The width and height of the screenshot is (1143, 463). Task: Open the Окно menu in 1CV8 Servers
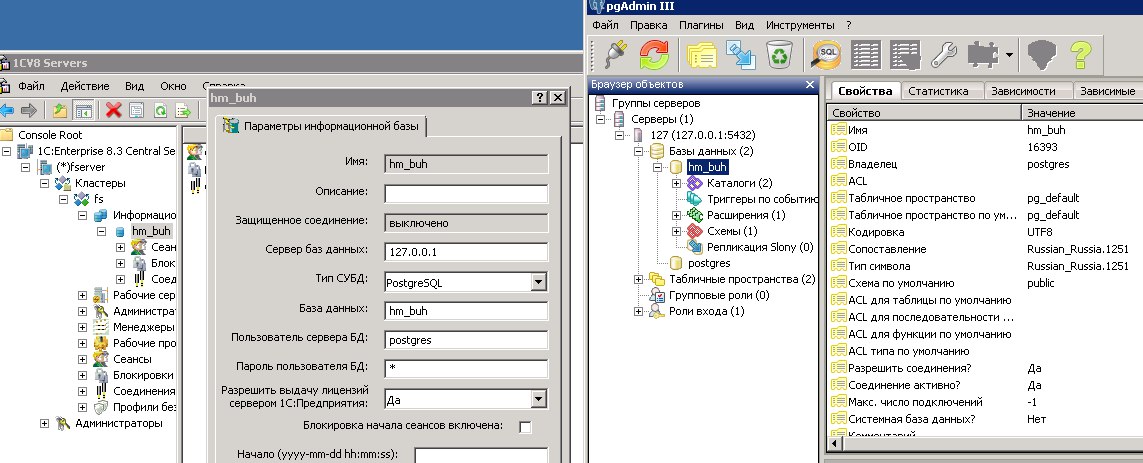pos(173,86)
